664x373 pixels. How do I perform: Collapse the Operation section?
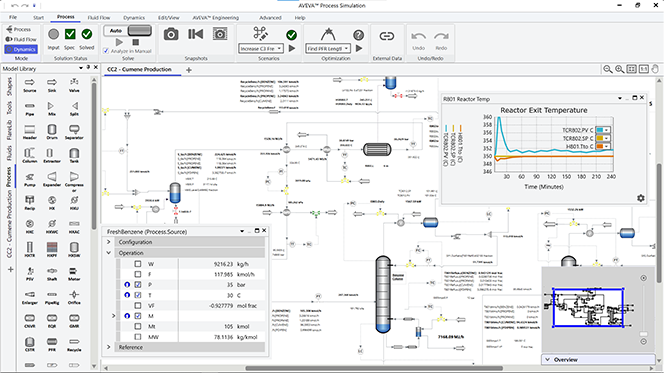pos(109,253)
